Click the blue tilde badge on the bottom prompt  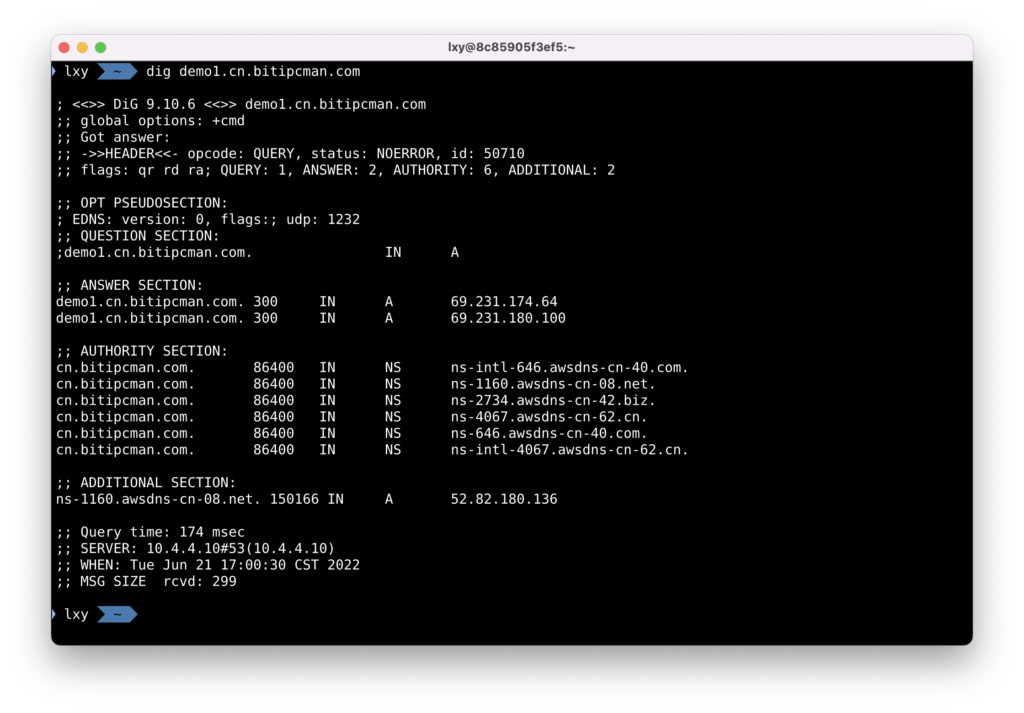coord(117,614)
